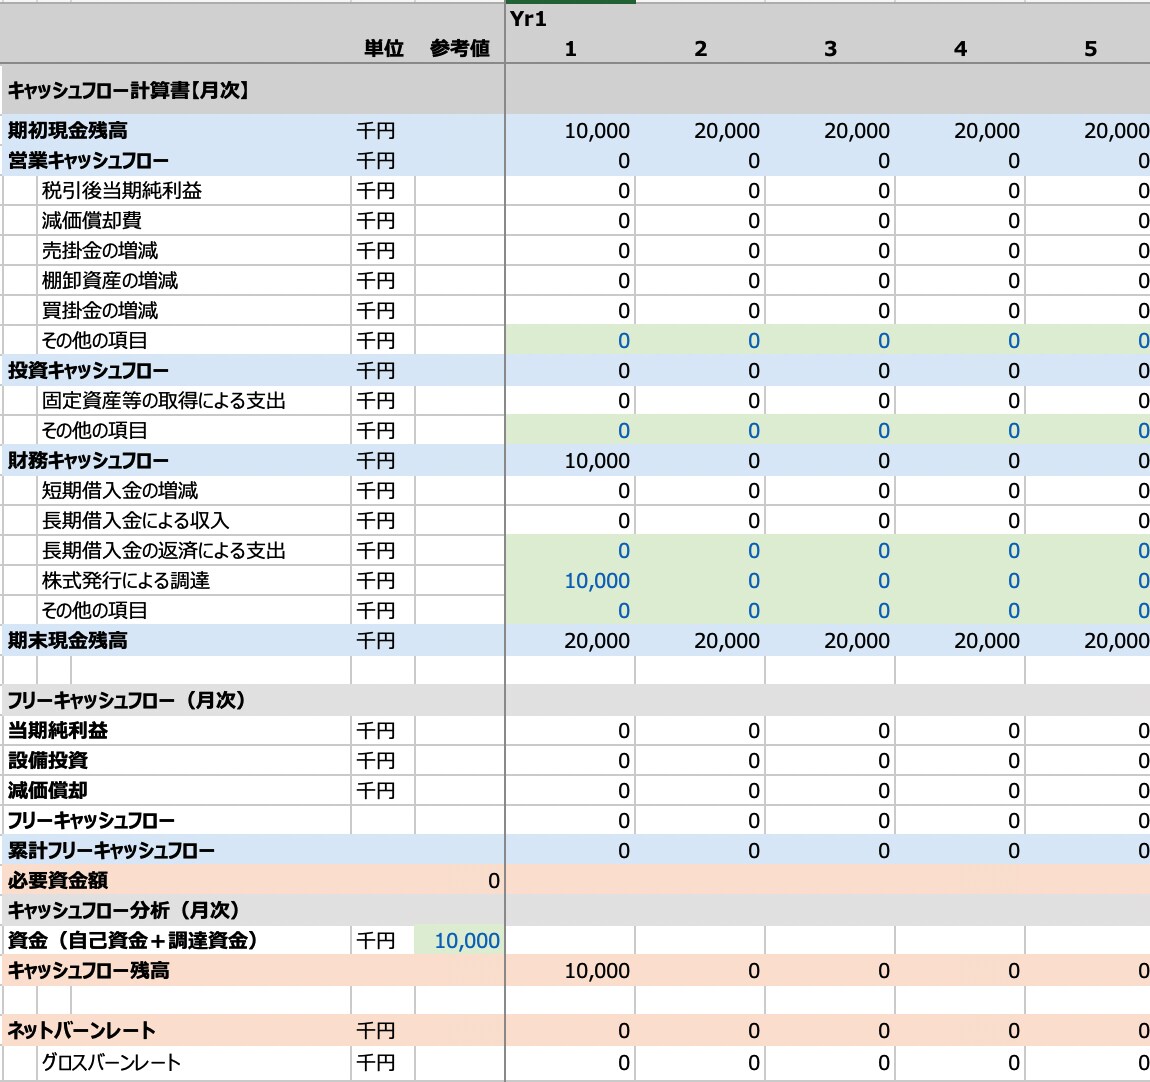Click 累計フリーキャッシュフロー value 0 in month 2
The height and width of the screenshot is (1082, 1150).
tap(754, 851)
